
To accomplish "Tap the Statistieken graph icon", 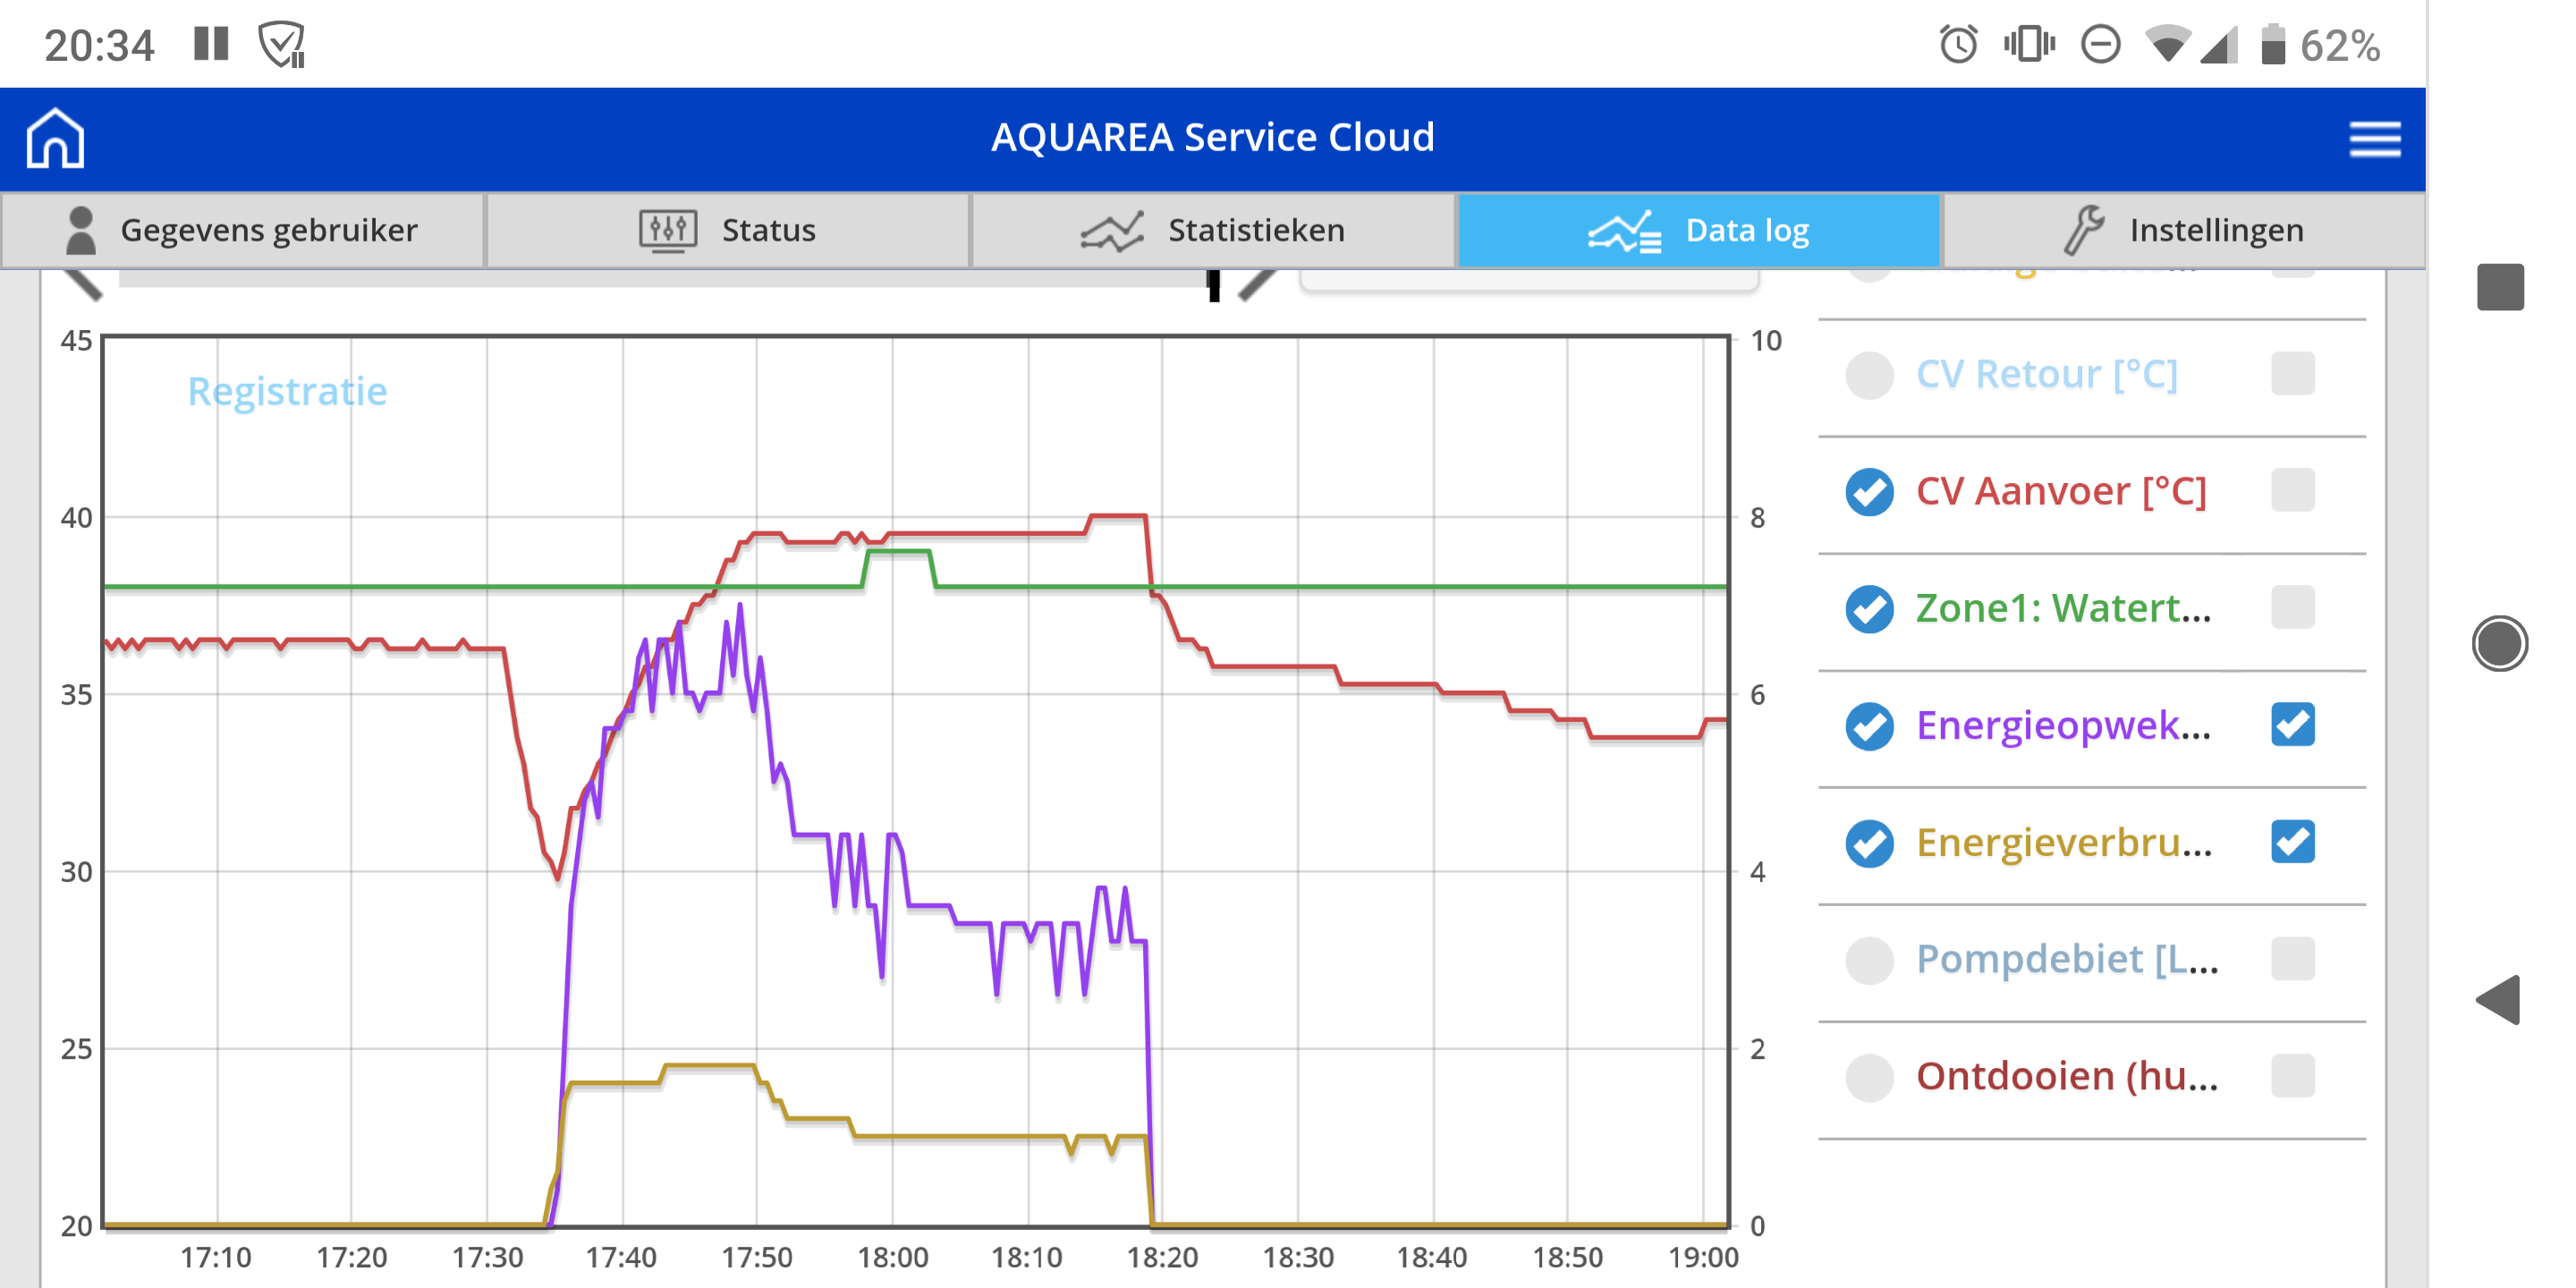I will click(1111, 231).
